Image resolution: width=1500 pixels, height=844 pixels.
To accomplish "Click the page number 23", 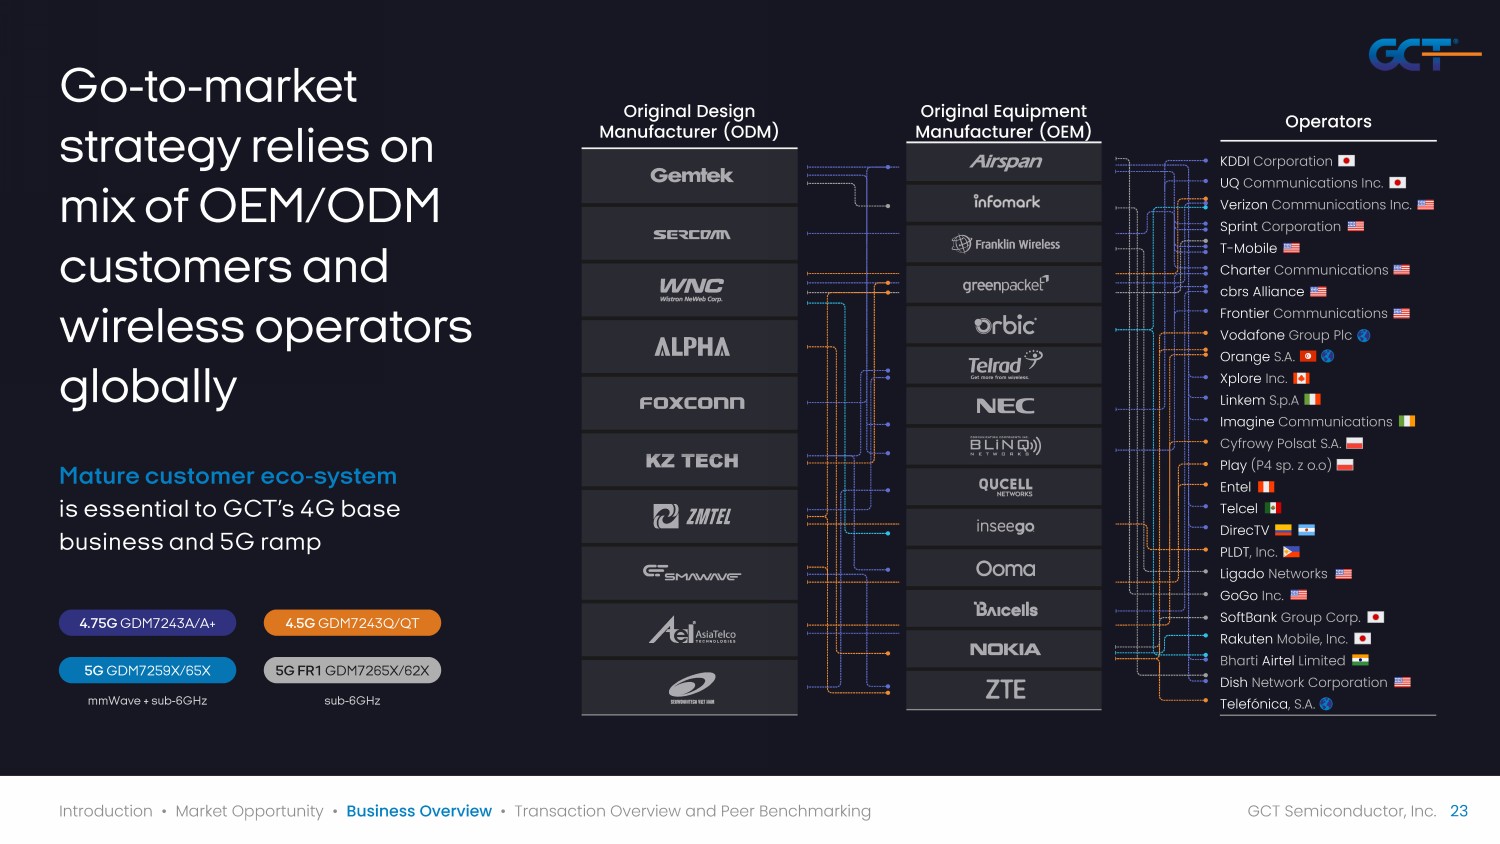I will (1459, 811).
